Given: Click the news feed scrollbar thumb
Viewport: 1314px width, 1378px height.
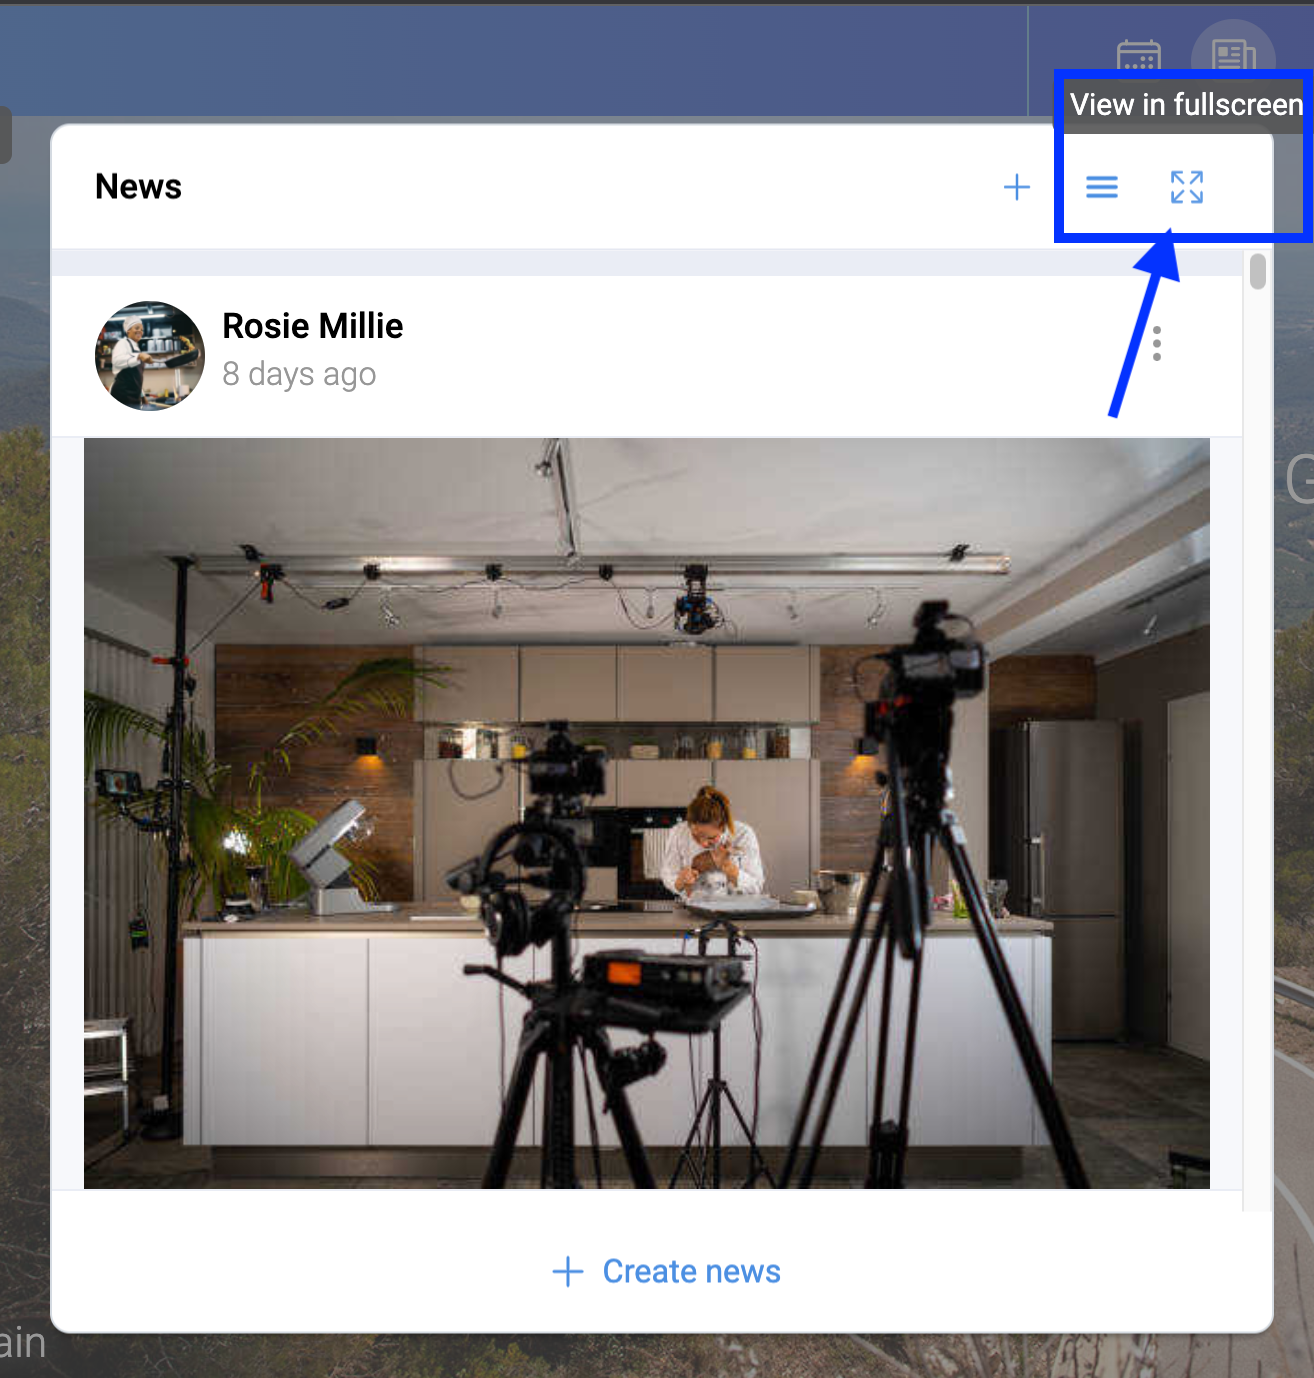Looking at the screenshot, I should 1257,272.
